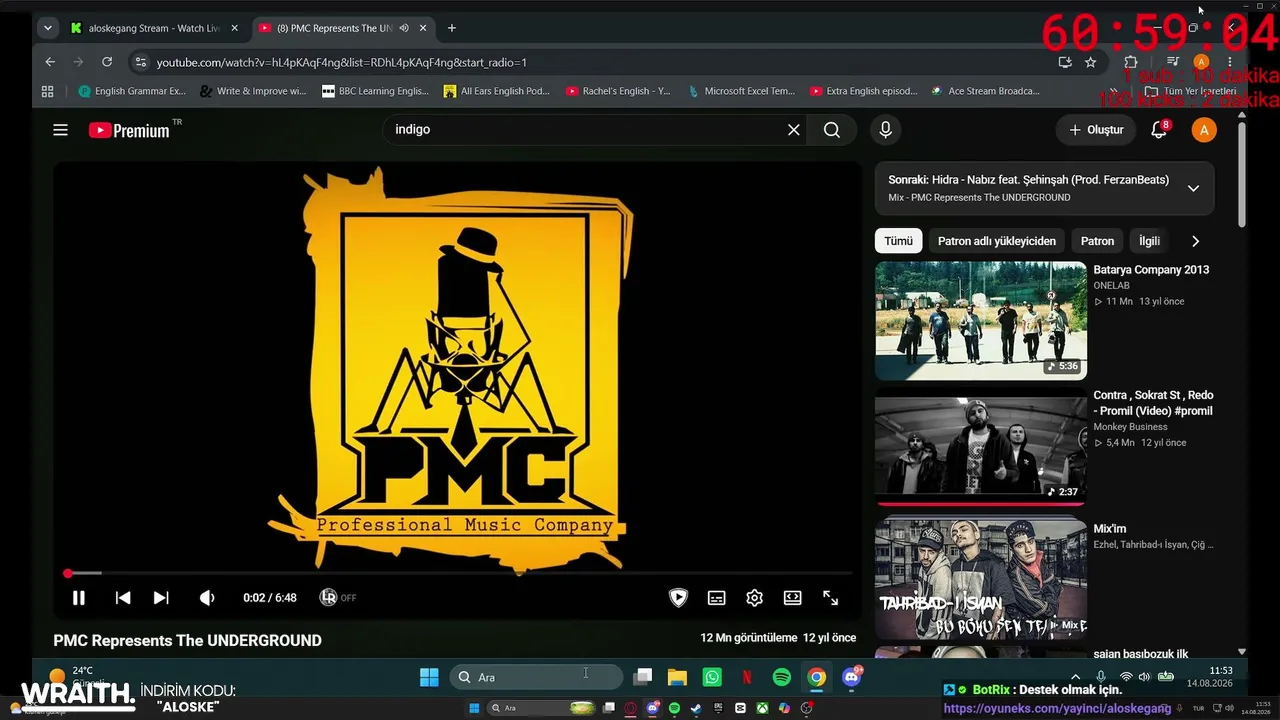1280x720 pixels.
Task: Open the Mix'im playlist title
Action: click(x=1110, y=529)
